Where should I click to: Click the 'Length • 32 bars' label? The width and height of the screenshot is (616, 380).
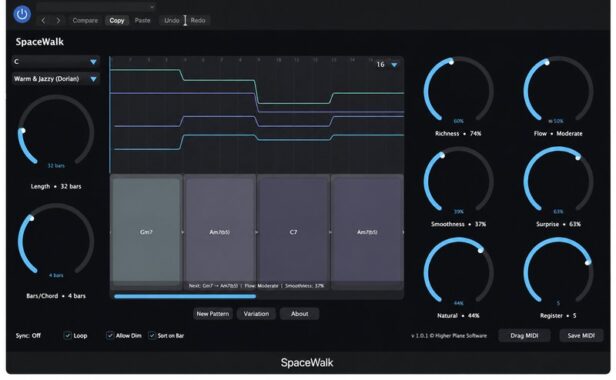[56, 187]
